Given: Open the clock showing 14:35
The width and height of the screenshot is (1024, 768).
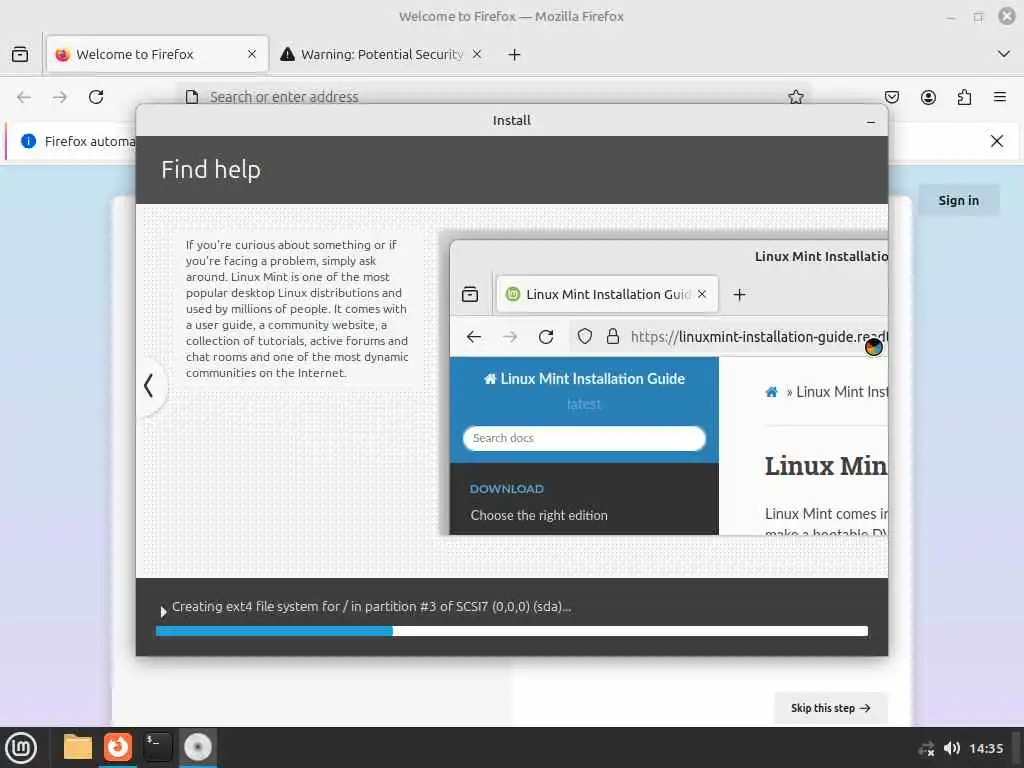Looking at the screenshot, I should 986,748.
